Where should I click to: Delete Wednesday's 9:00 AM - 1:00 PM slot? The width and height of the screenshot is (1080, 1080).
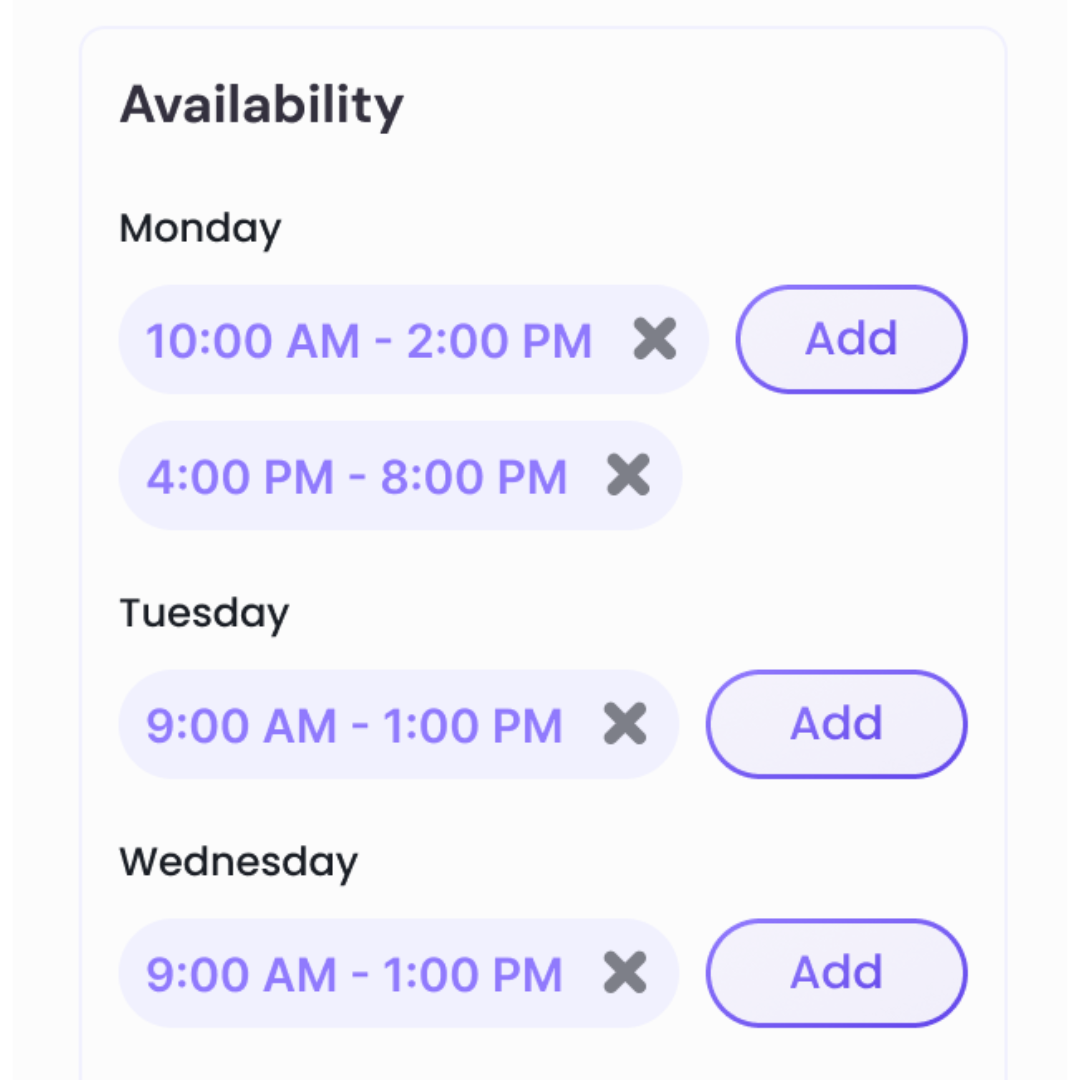coord(626,973)
